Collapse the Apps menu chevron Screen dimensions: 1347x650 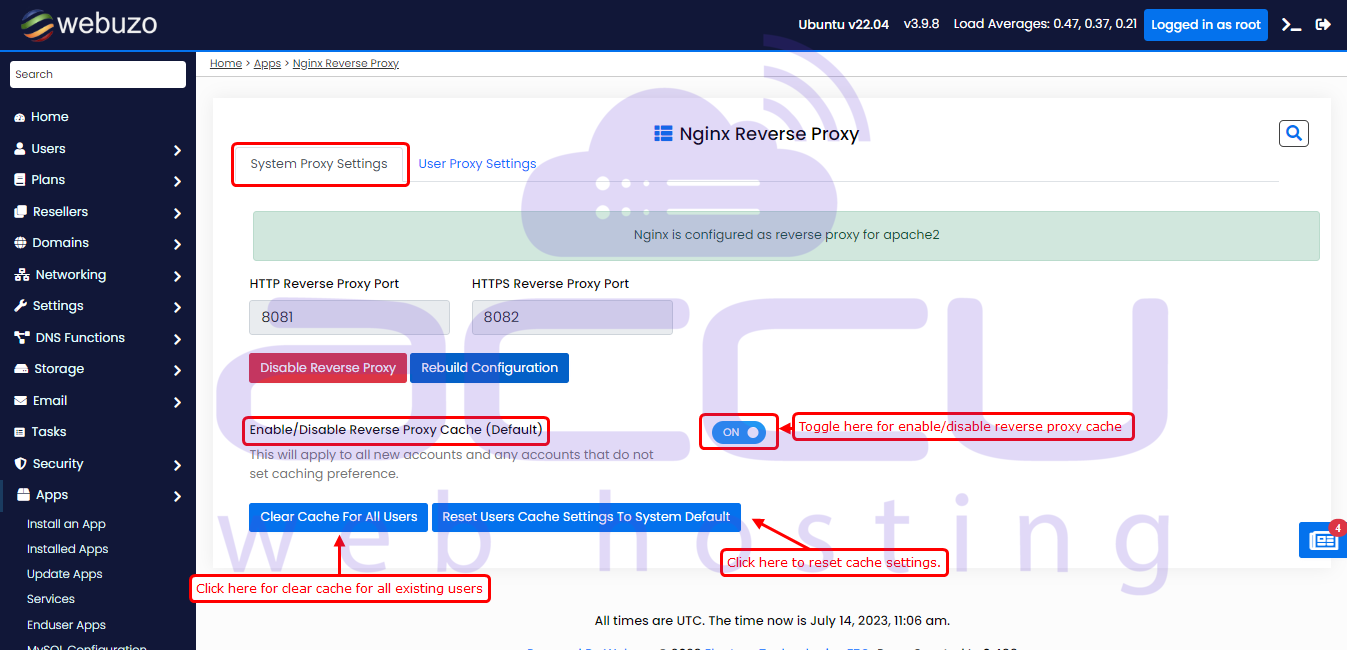click(x=177, y=496)
